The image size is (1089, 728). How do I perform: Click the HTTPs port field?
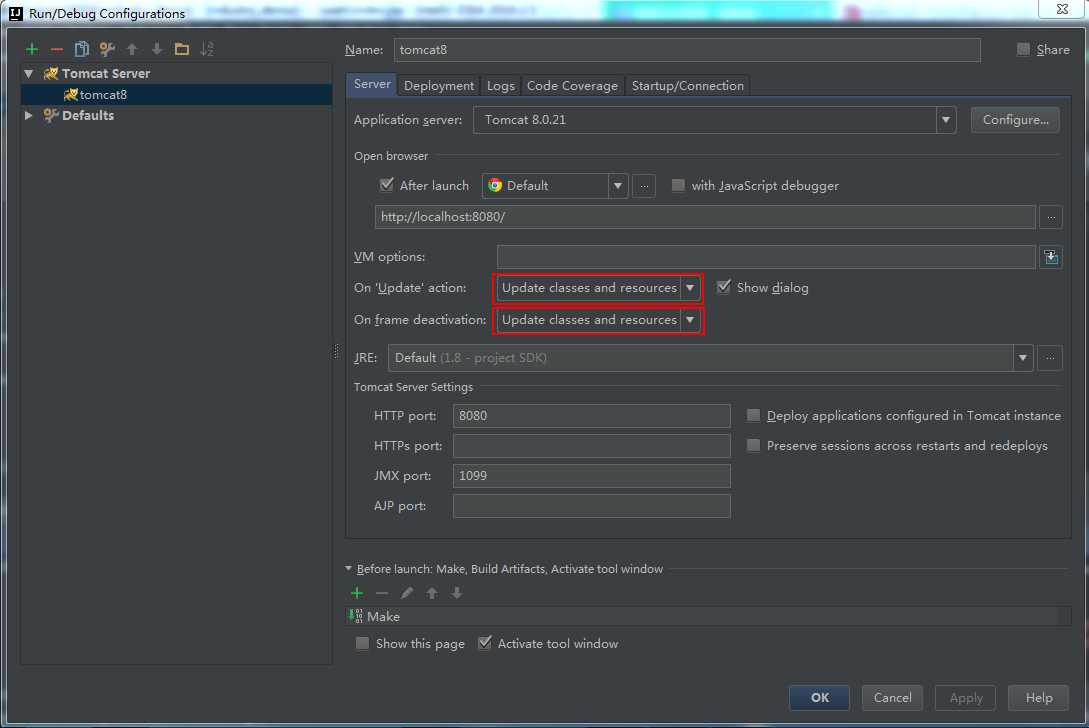point(592,445)
